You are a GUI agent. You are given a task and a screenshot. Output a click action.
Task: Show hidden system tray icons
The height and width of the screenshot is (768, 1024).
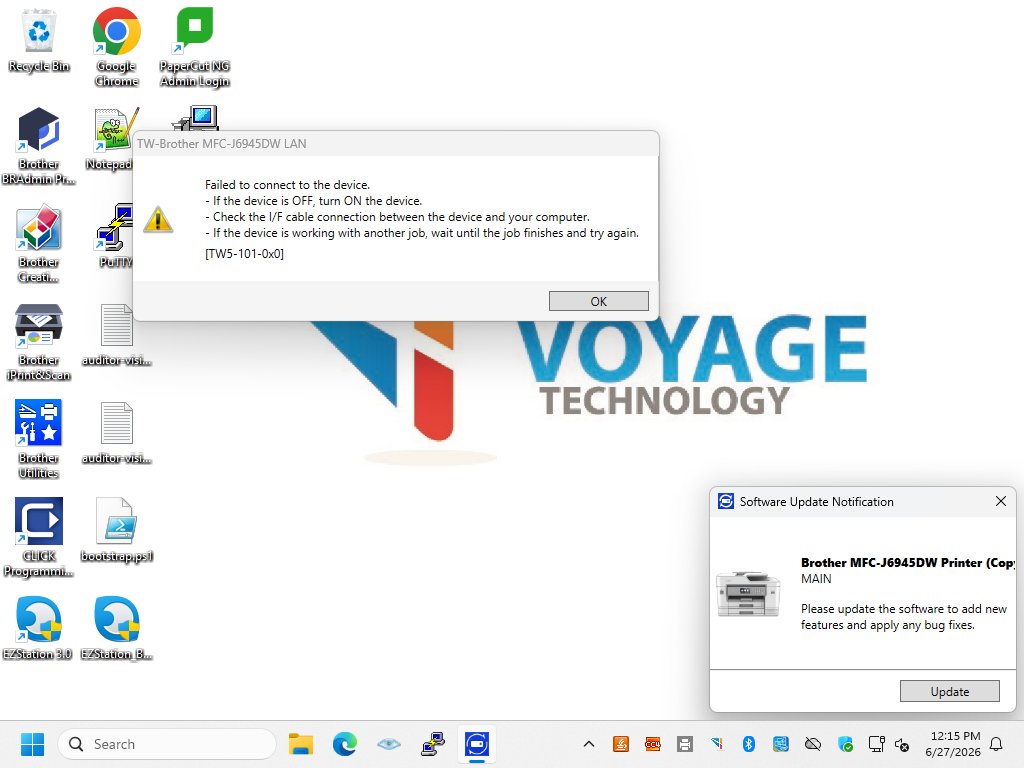click(588, 744)
